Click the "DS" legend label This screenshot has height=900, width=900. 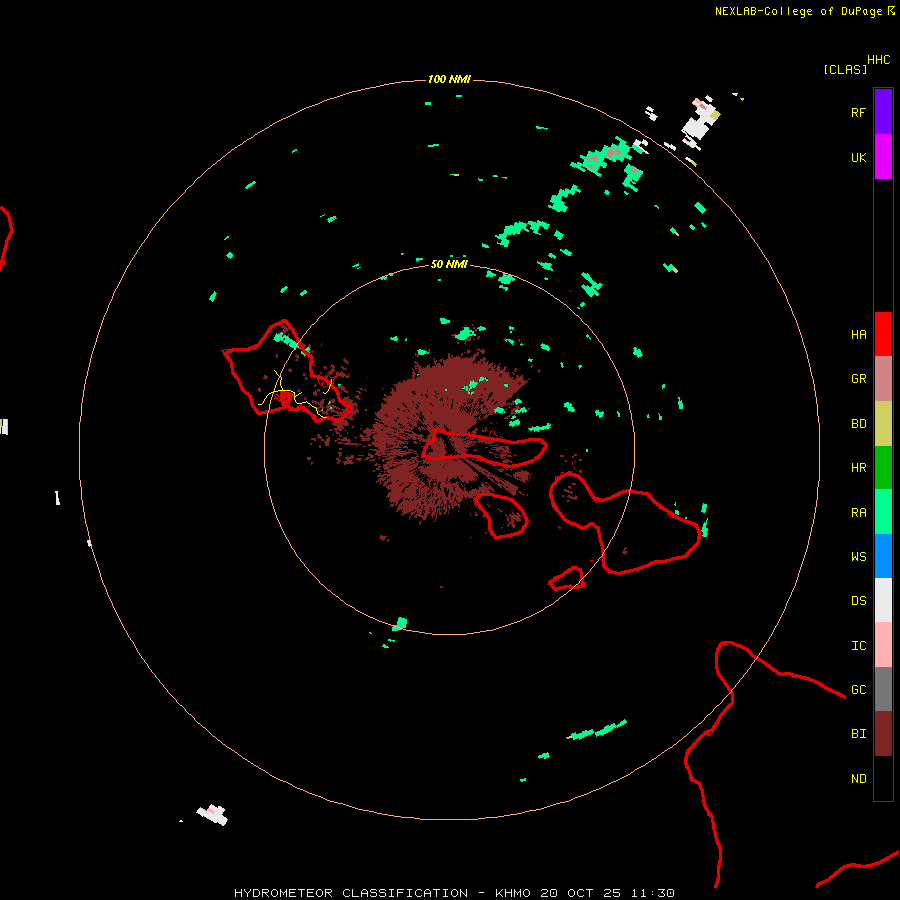click(x=859, y=601)
